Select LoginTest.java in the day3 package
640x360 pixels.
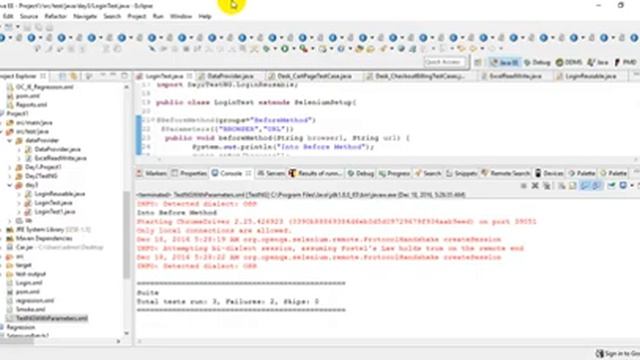click(53, 203)
